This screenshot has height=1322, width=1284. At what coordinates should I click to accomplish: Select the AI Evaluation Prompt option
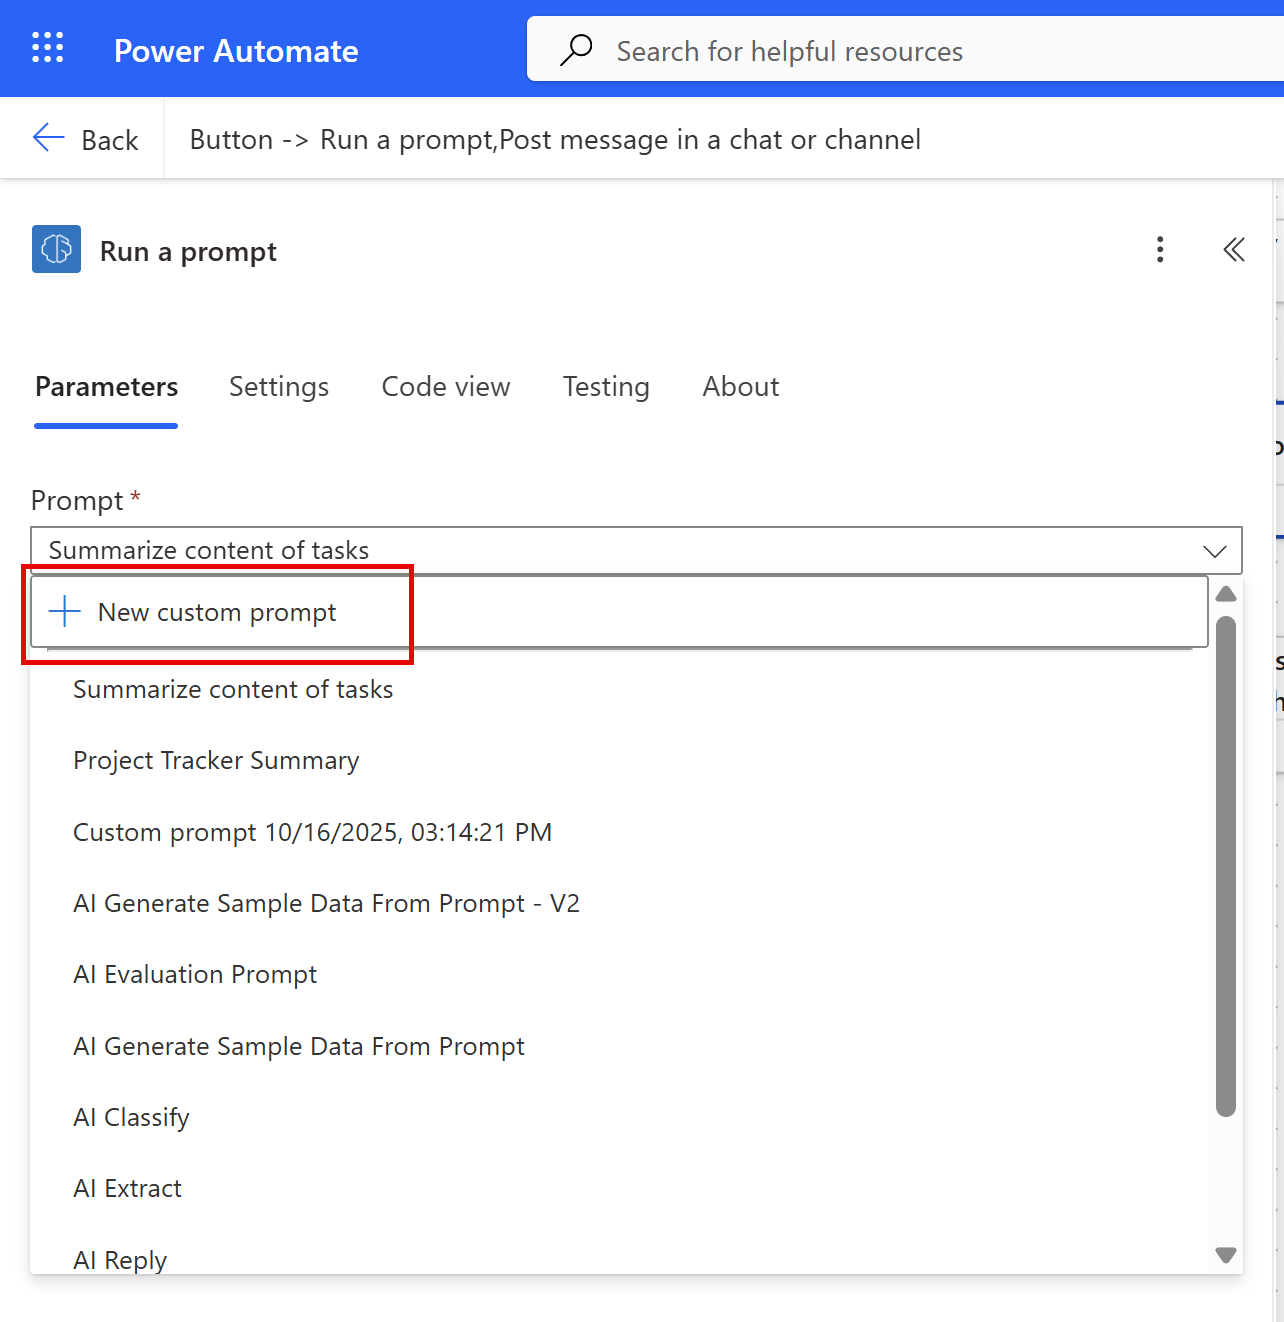[195, 975]
